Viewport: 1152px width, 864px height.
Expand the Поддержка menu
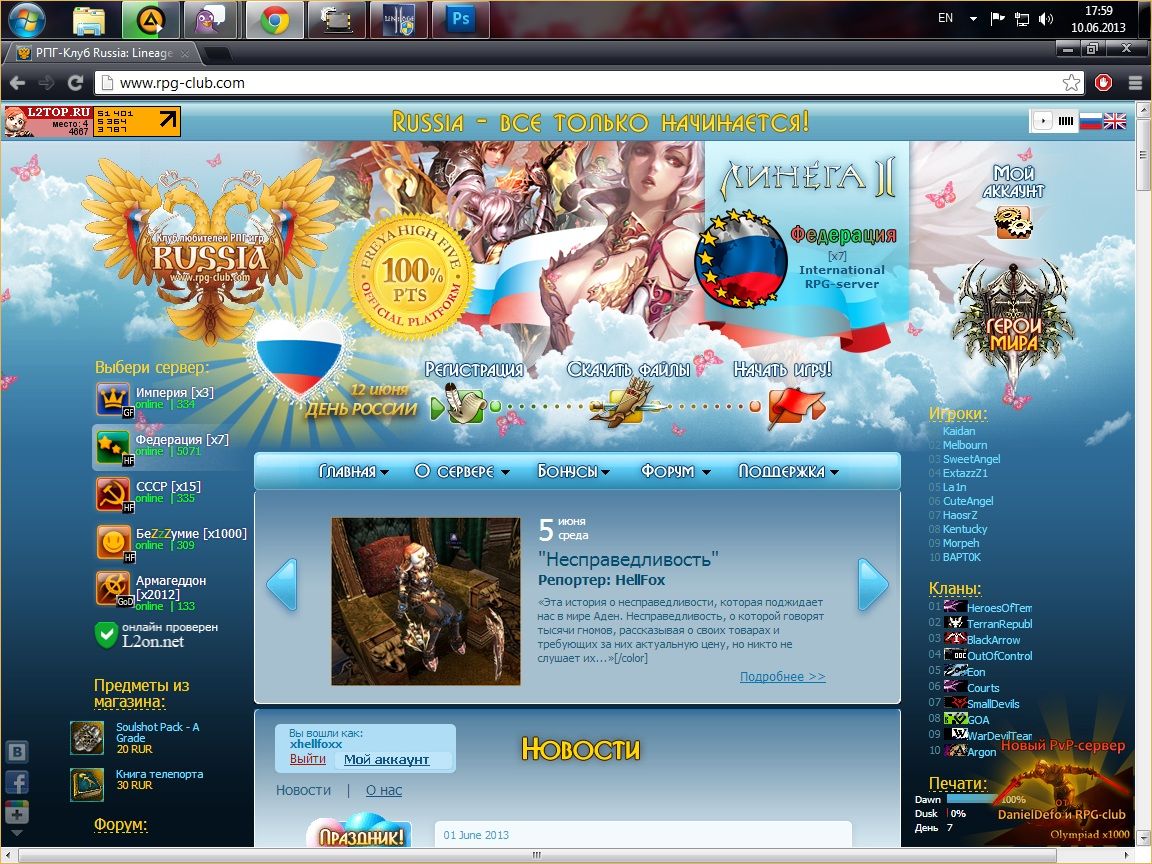788,471
